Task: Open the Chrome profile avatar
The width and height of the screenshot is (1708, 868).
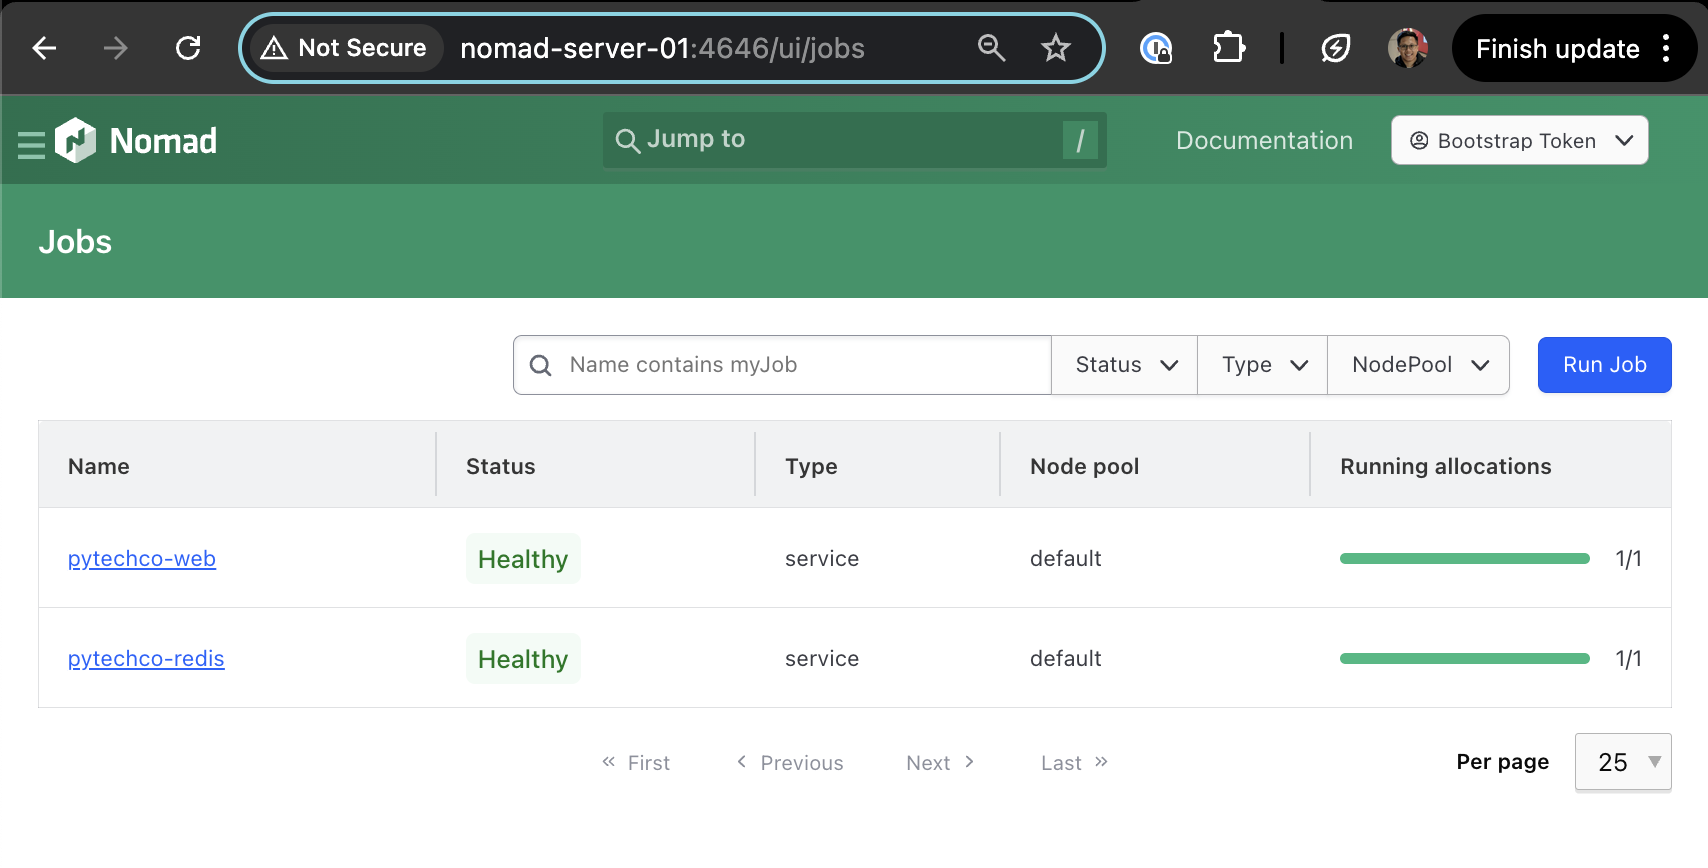Action: tap(1407, 48)
